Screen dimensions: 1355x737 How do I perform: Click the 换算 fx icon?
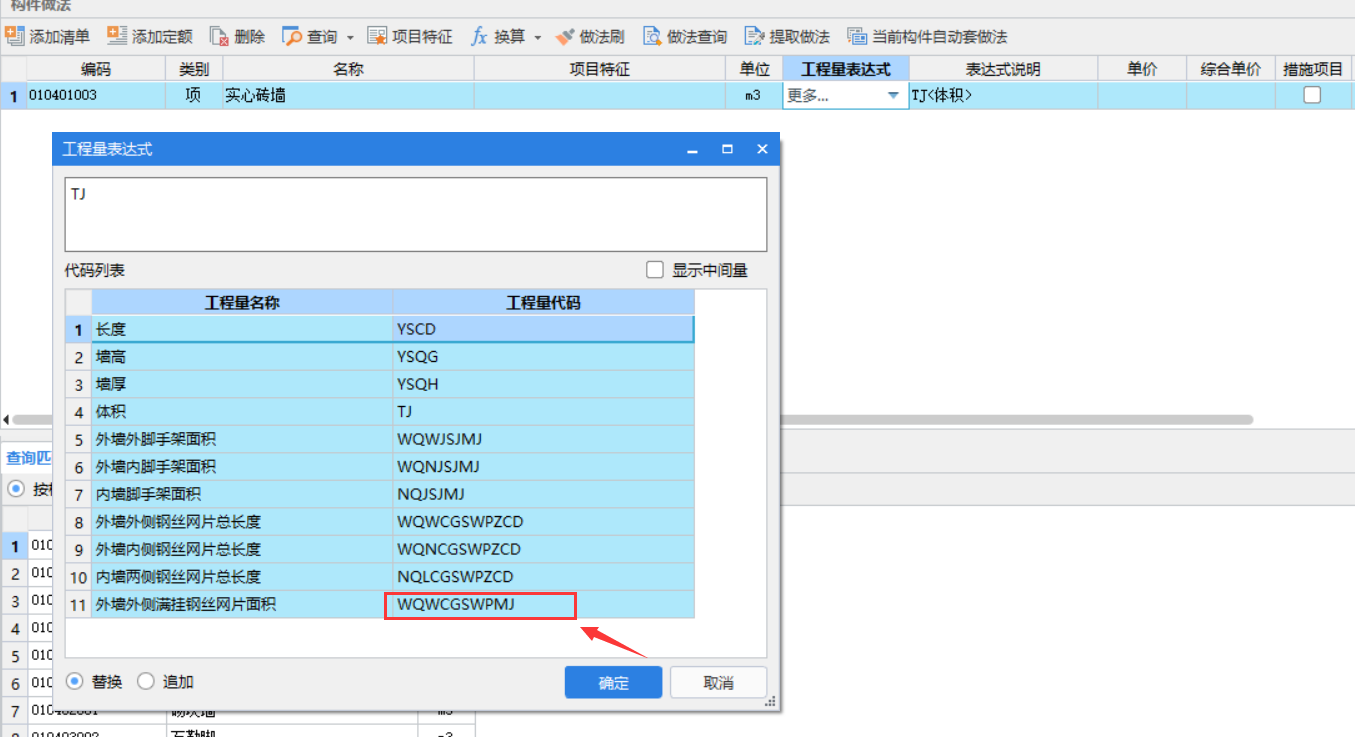pyautogui.click(x=479, y=37)
